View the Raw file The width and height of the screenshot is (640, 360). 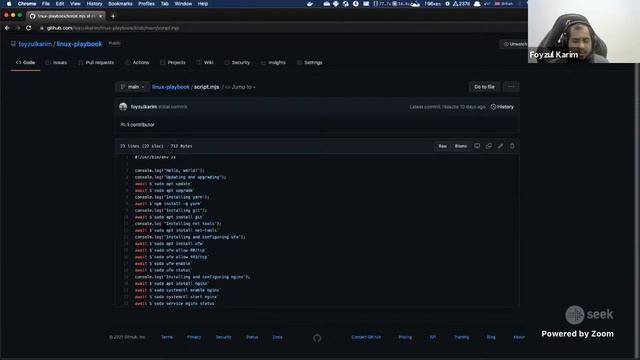(x=442, y=146)
